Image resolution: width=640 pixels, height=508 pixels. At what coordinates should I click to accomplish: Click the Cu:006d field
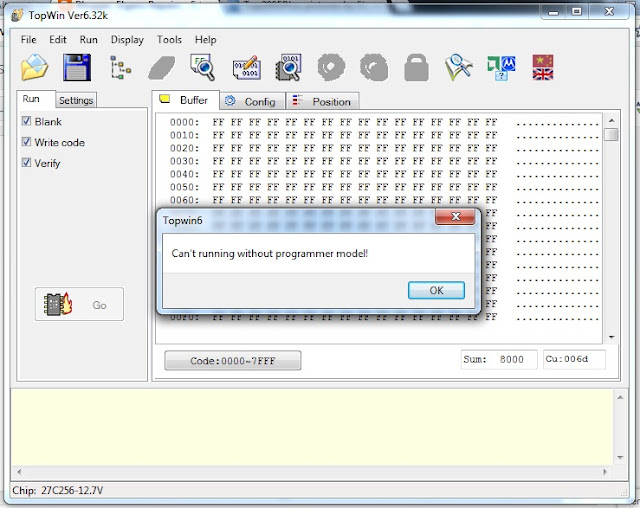(574, 359)
